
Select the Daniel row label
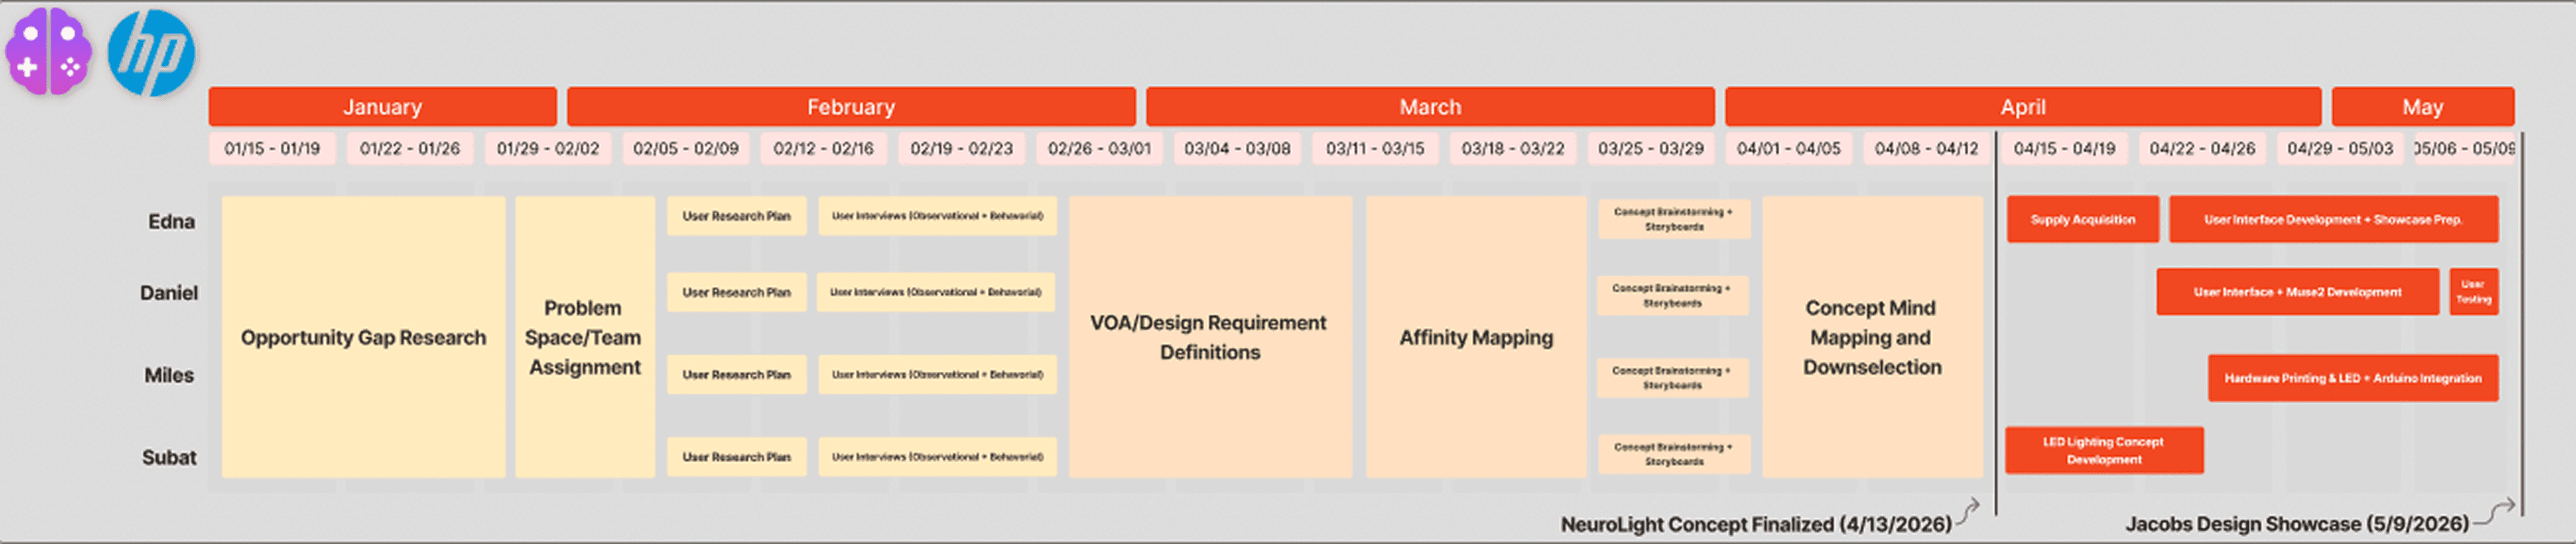tap(168, 293)
